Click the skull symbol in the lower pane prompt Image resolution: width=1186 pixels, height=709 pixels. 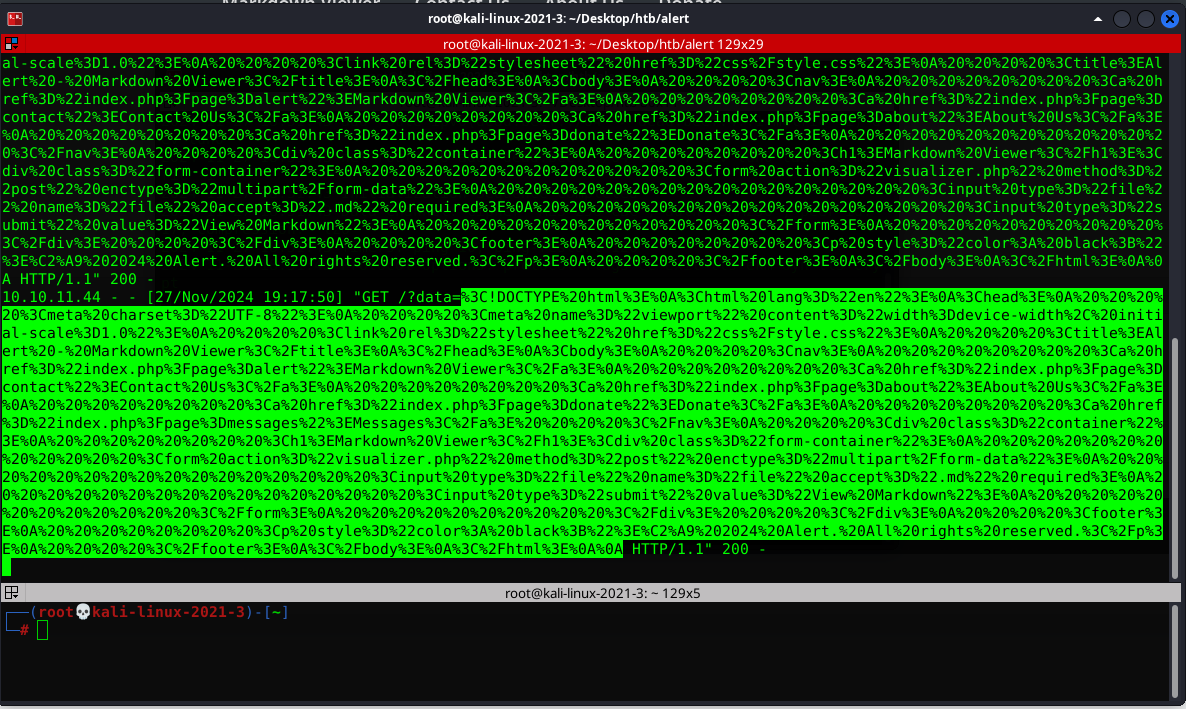83,612
